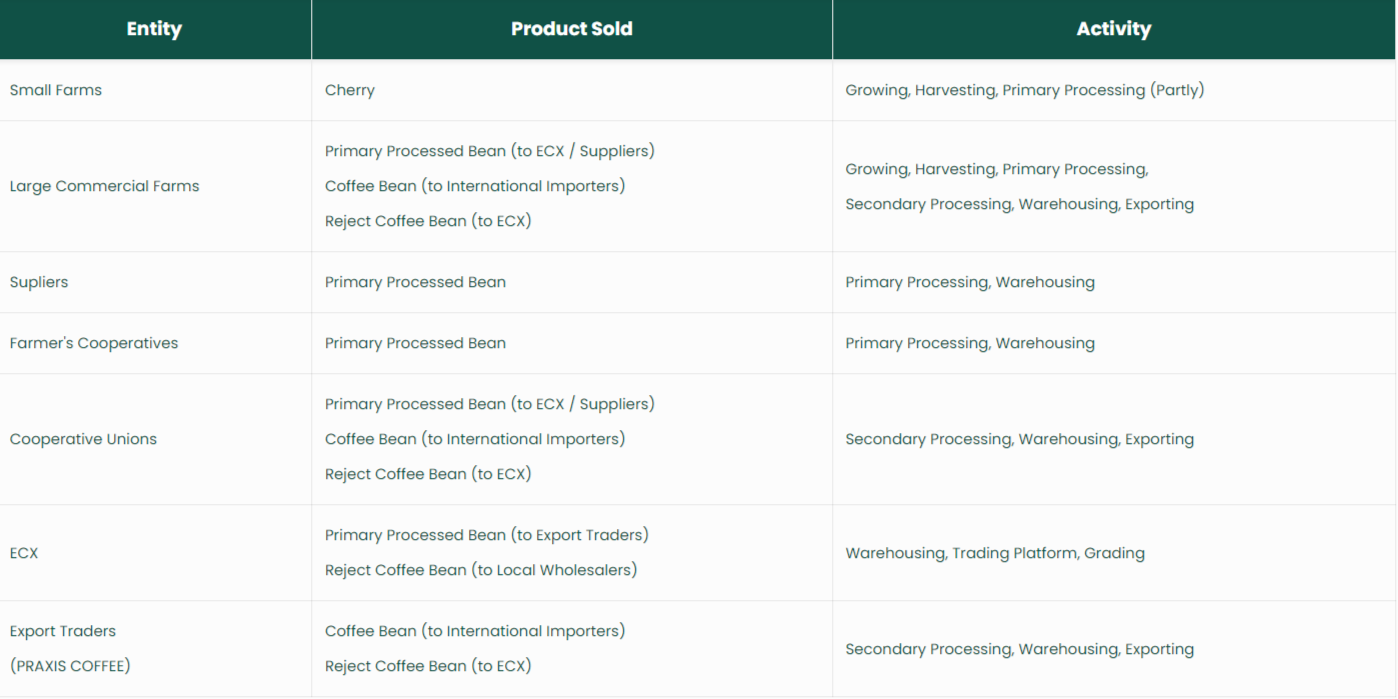The height and width of the screenshot is (699, 1398).
Task: Click the Supliers entity cell
Action: tap(39, 282)
